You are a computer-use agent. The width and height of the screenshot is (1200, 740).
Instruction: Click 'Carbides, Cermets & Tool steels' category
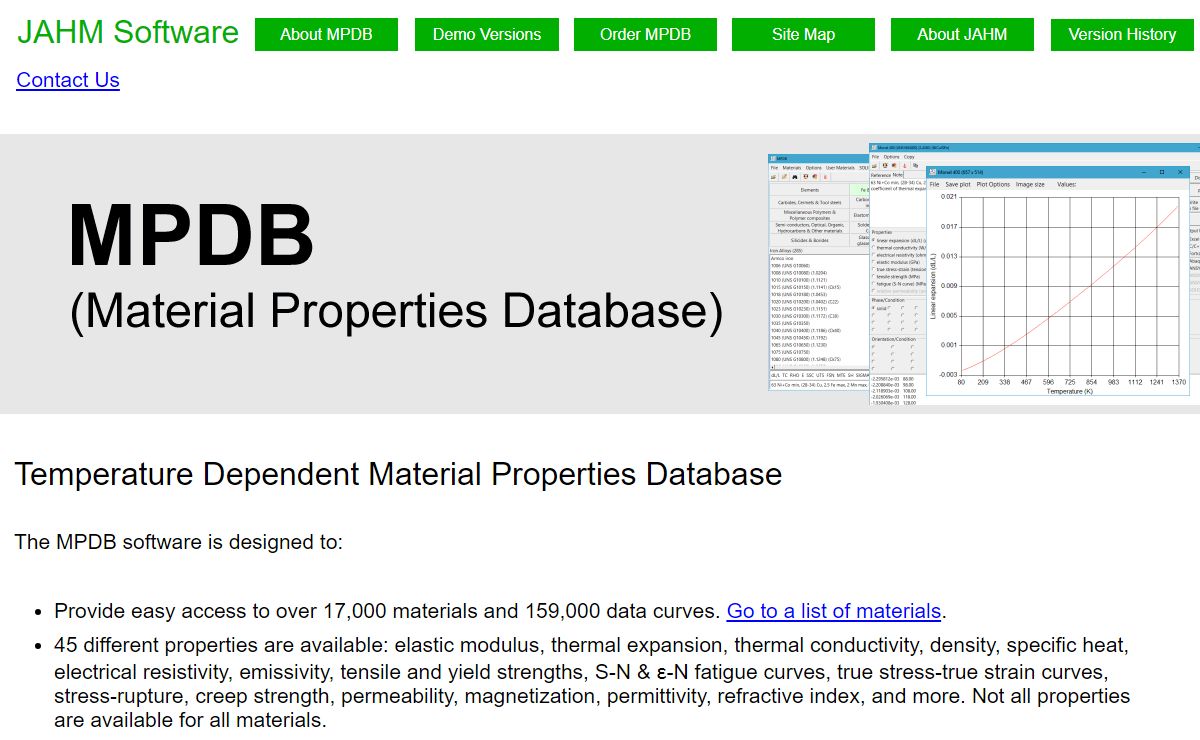809,202
